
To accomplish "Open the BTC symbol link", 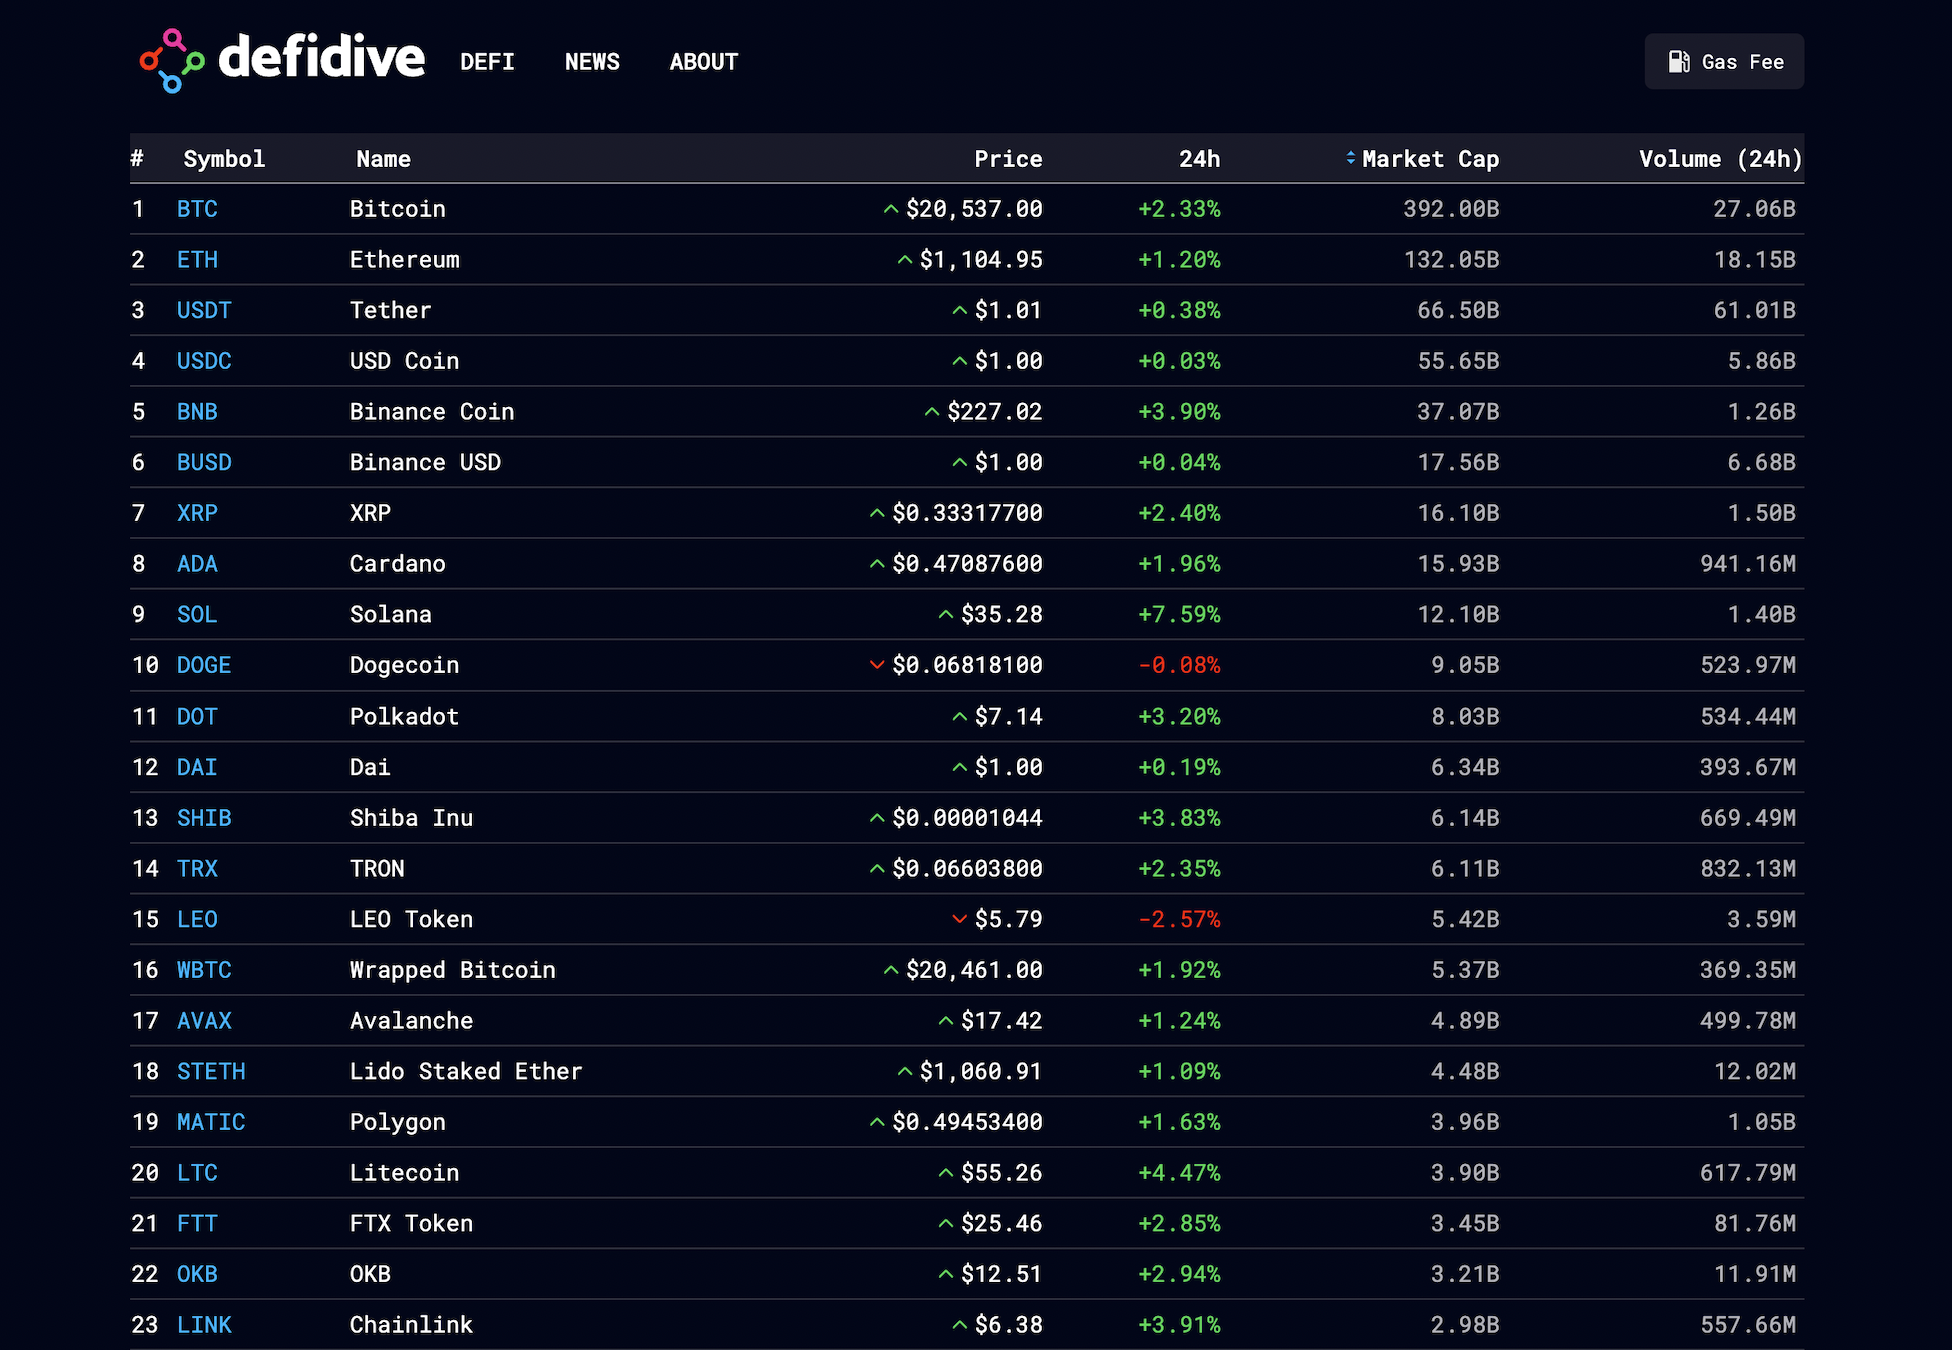I will pos(197,209).
